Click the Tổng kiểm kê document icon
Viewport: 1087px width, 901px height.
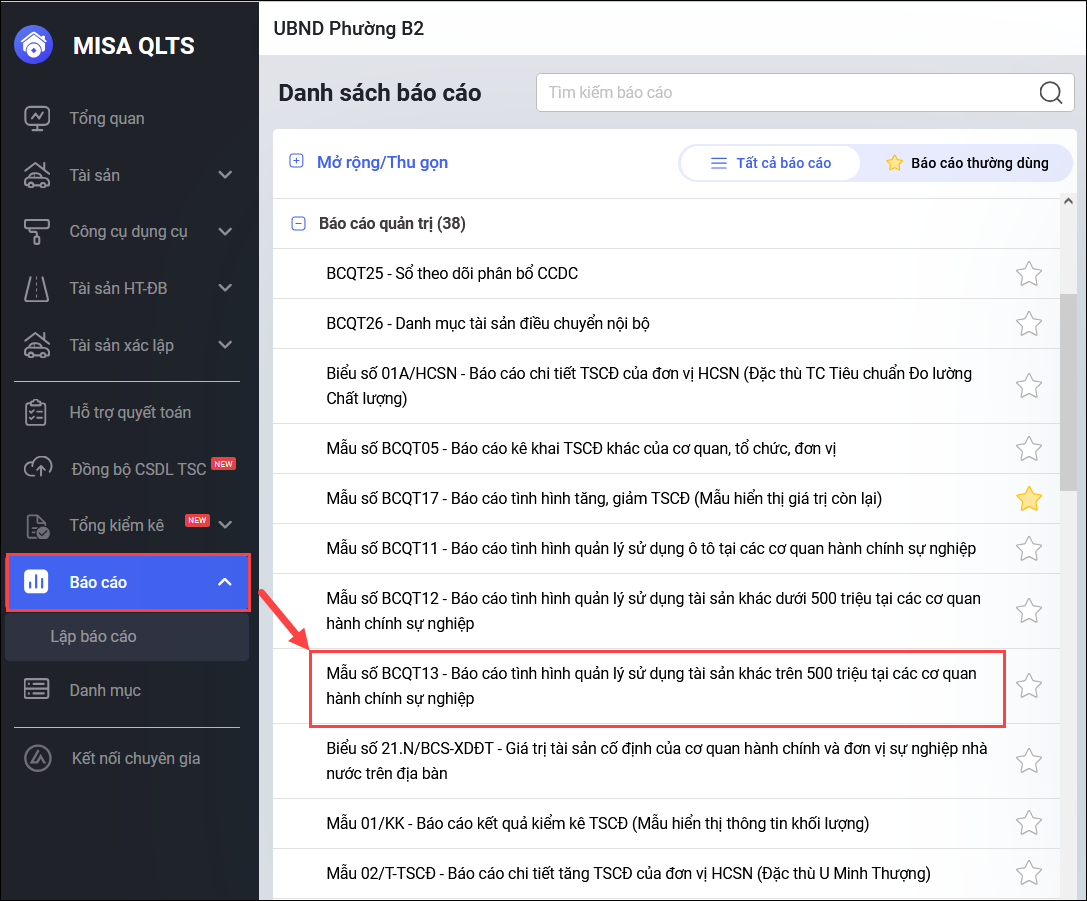coord(37,526)
